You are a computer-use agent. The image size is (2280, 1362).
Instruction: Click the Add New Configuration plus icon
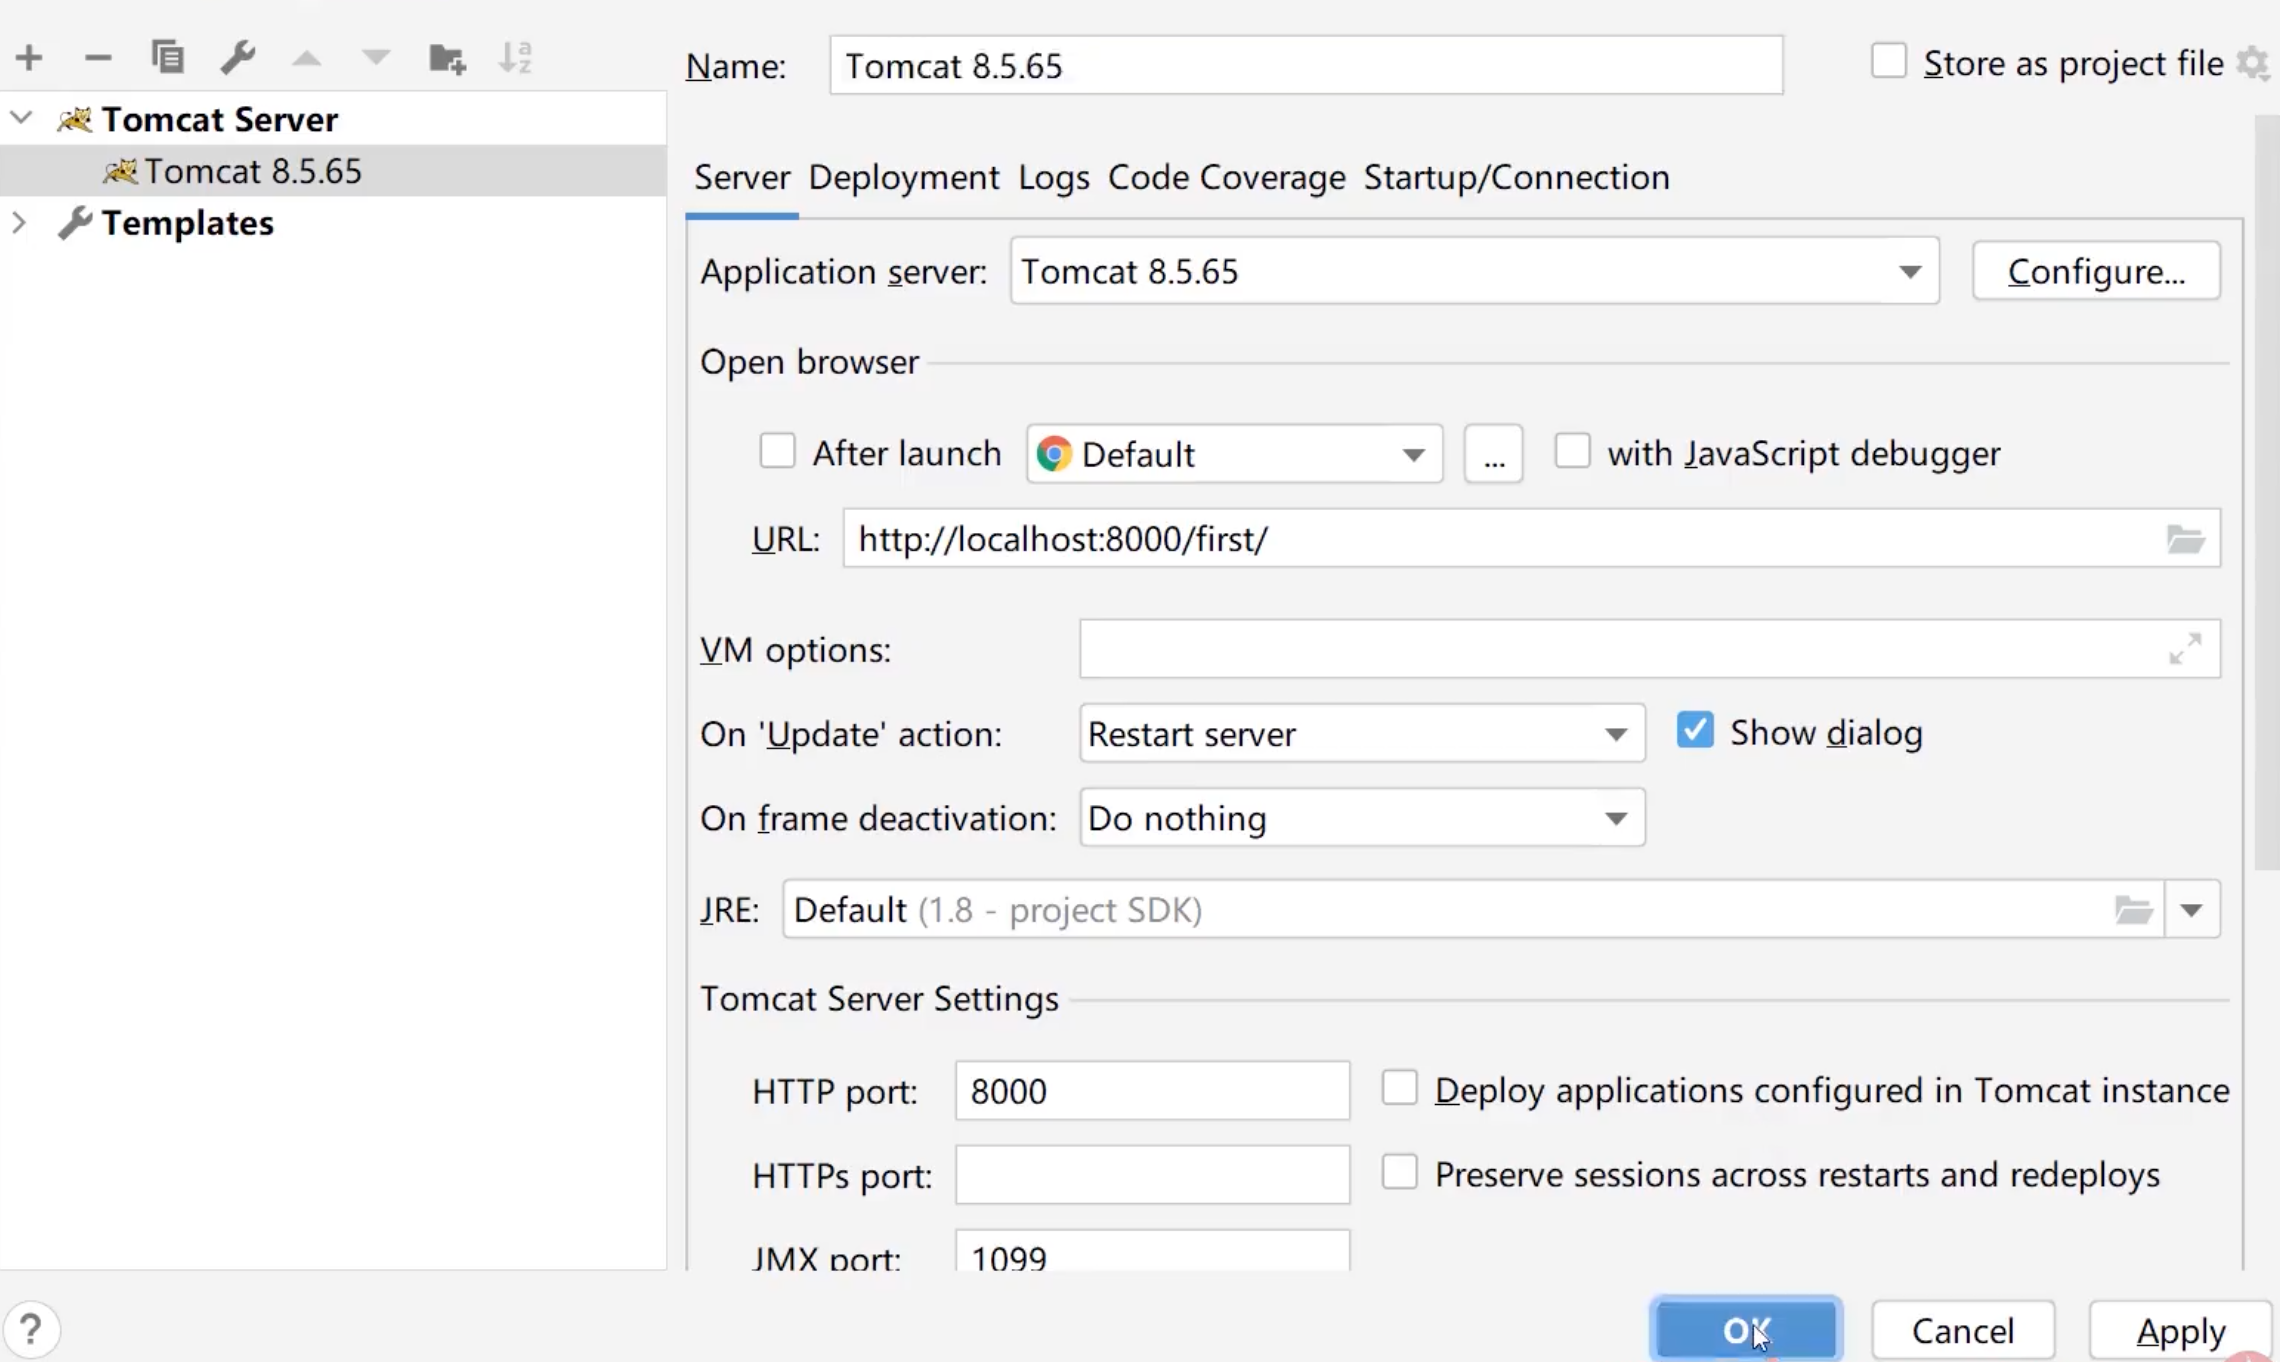tap(29, 58)
